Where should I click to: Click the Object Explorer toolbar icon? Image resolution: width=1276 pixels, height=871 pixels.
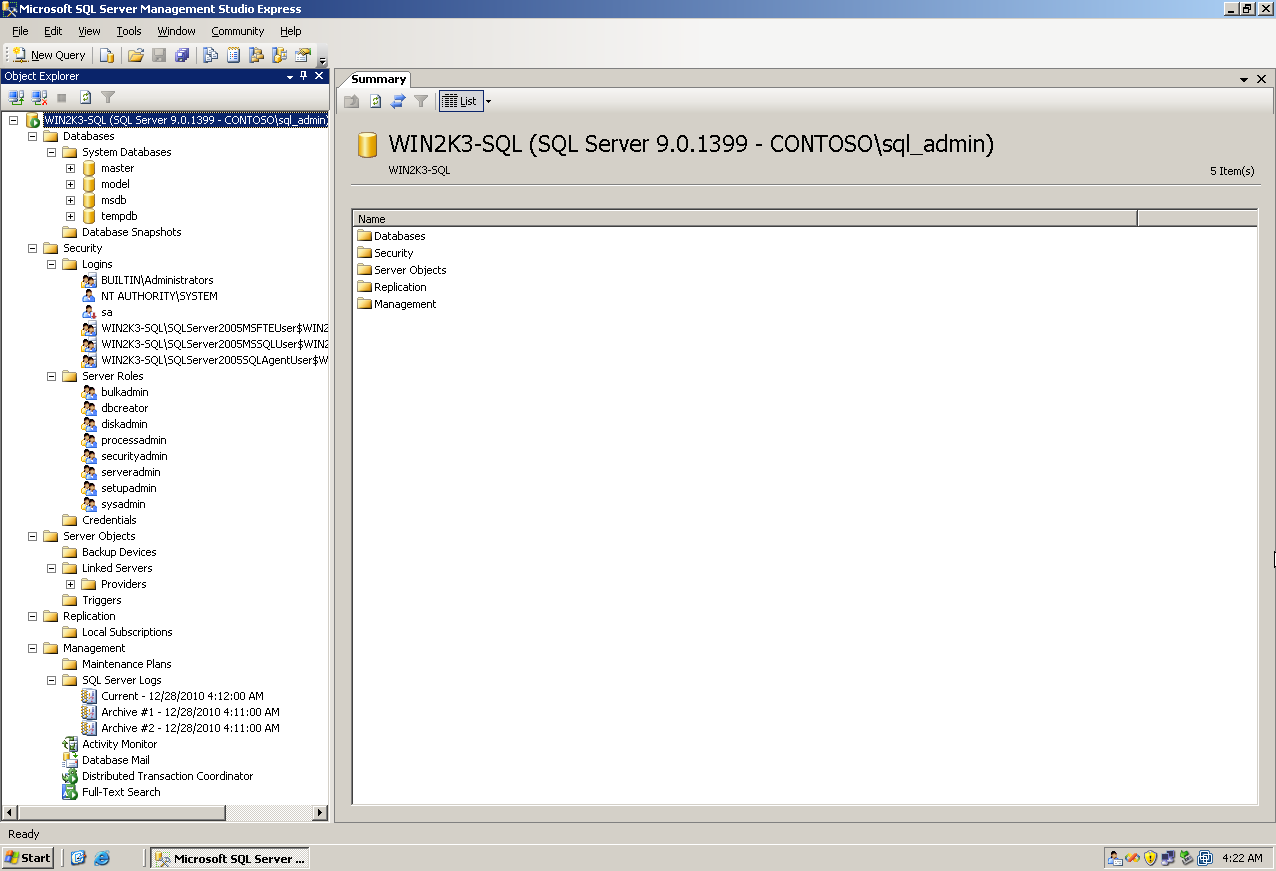point(257,55)
